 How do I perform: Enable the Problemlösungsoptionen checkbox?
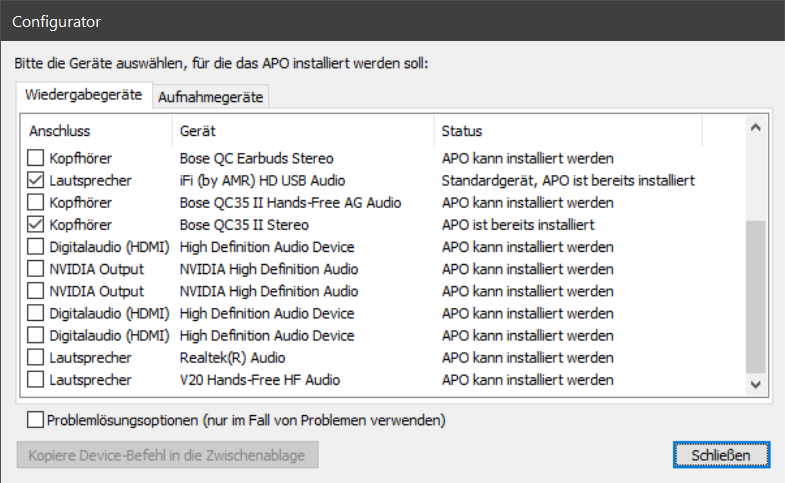[x=36, y=419]
